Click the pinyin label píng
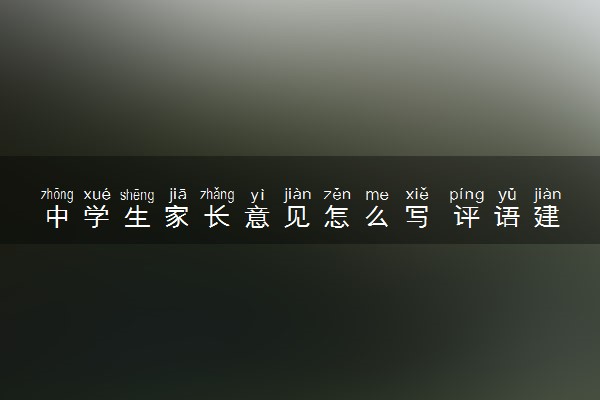 coord(467,195)
